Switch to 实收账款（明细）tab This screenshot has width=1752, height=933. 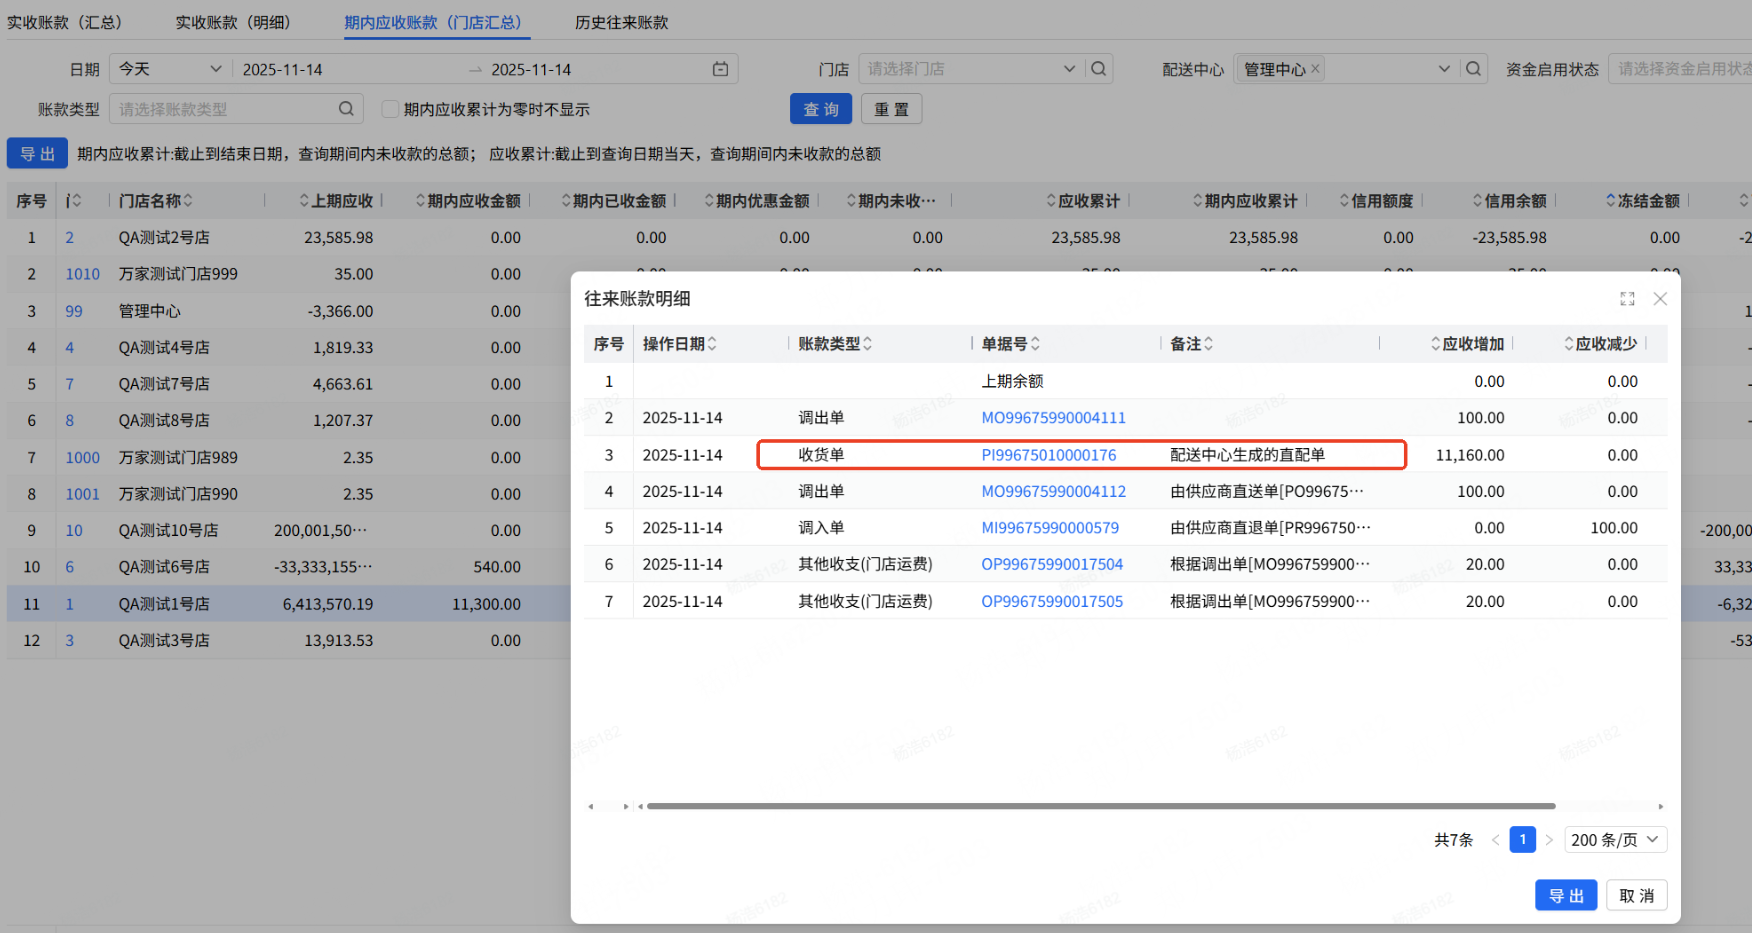click(232, 22)
